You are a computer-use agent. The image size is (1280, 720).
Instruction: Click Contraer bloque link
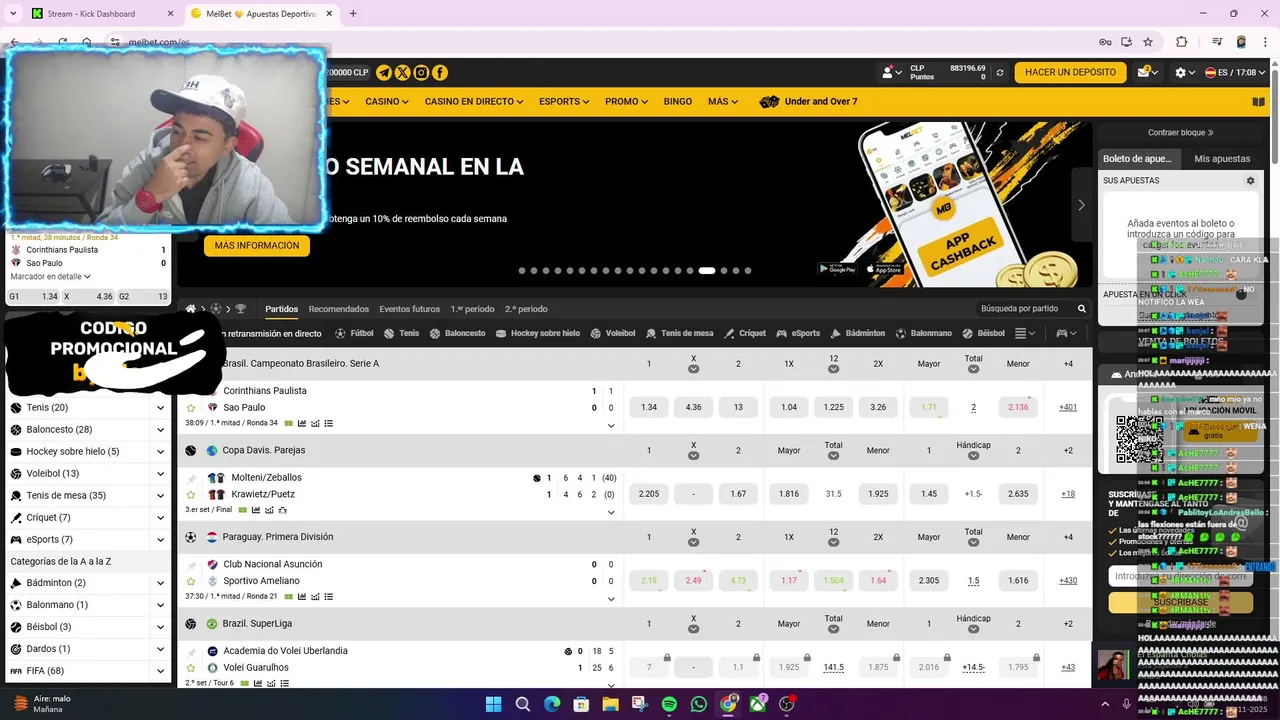pyautogui.click(x=1180, y=132)
